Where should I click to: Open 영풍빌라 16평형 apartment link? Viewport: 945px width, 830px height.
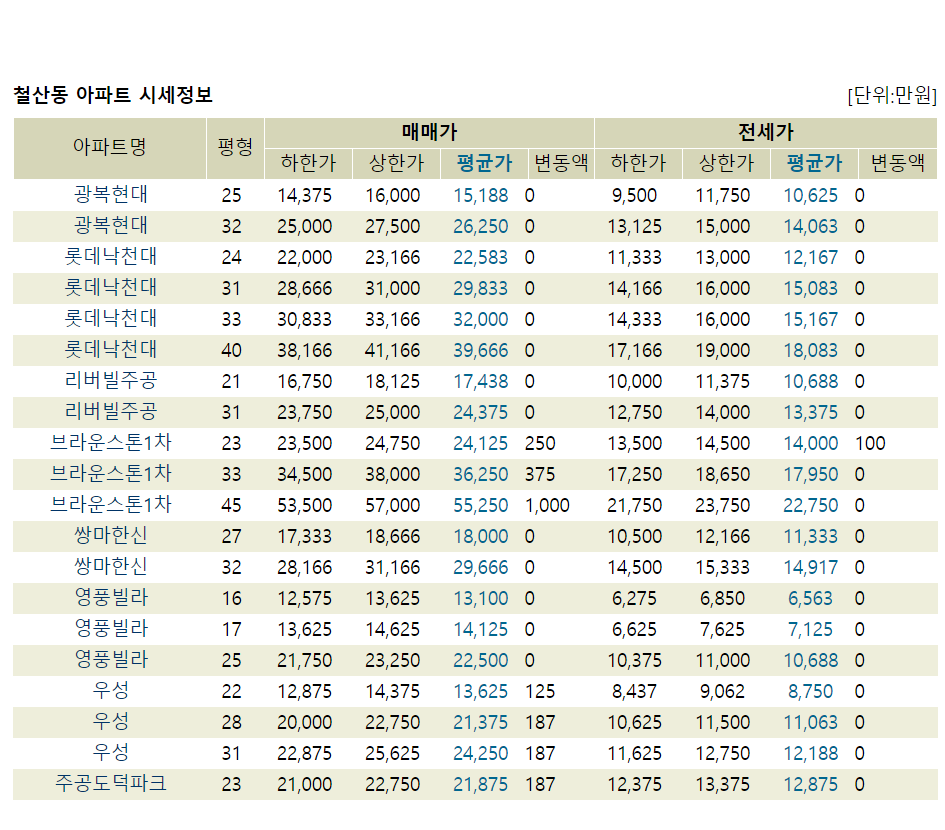click(110, 598)
